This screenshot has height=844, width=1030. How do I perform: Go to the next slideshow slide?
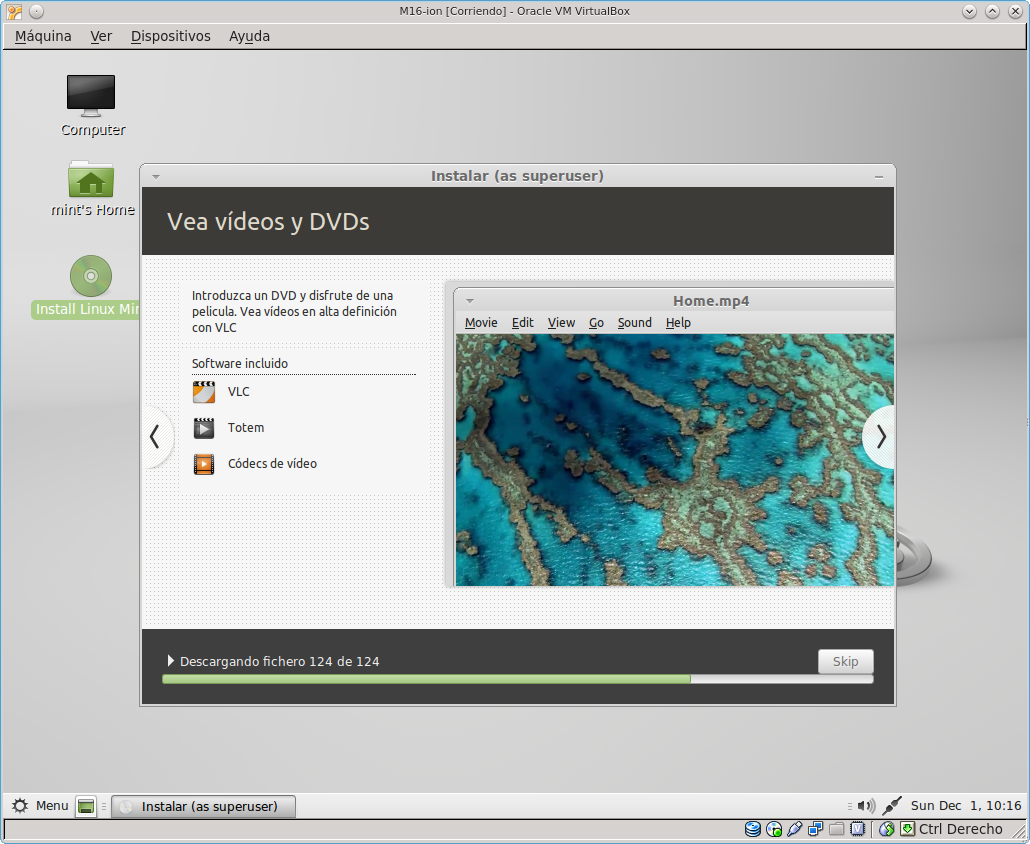(x=880, y=437)
